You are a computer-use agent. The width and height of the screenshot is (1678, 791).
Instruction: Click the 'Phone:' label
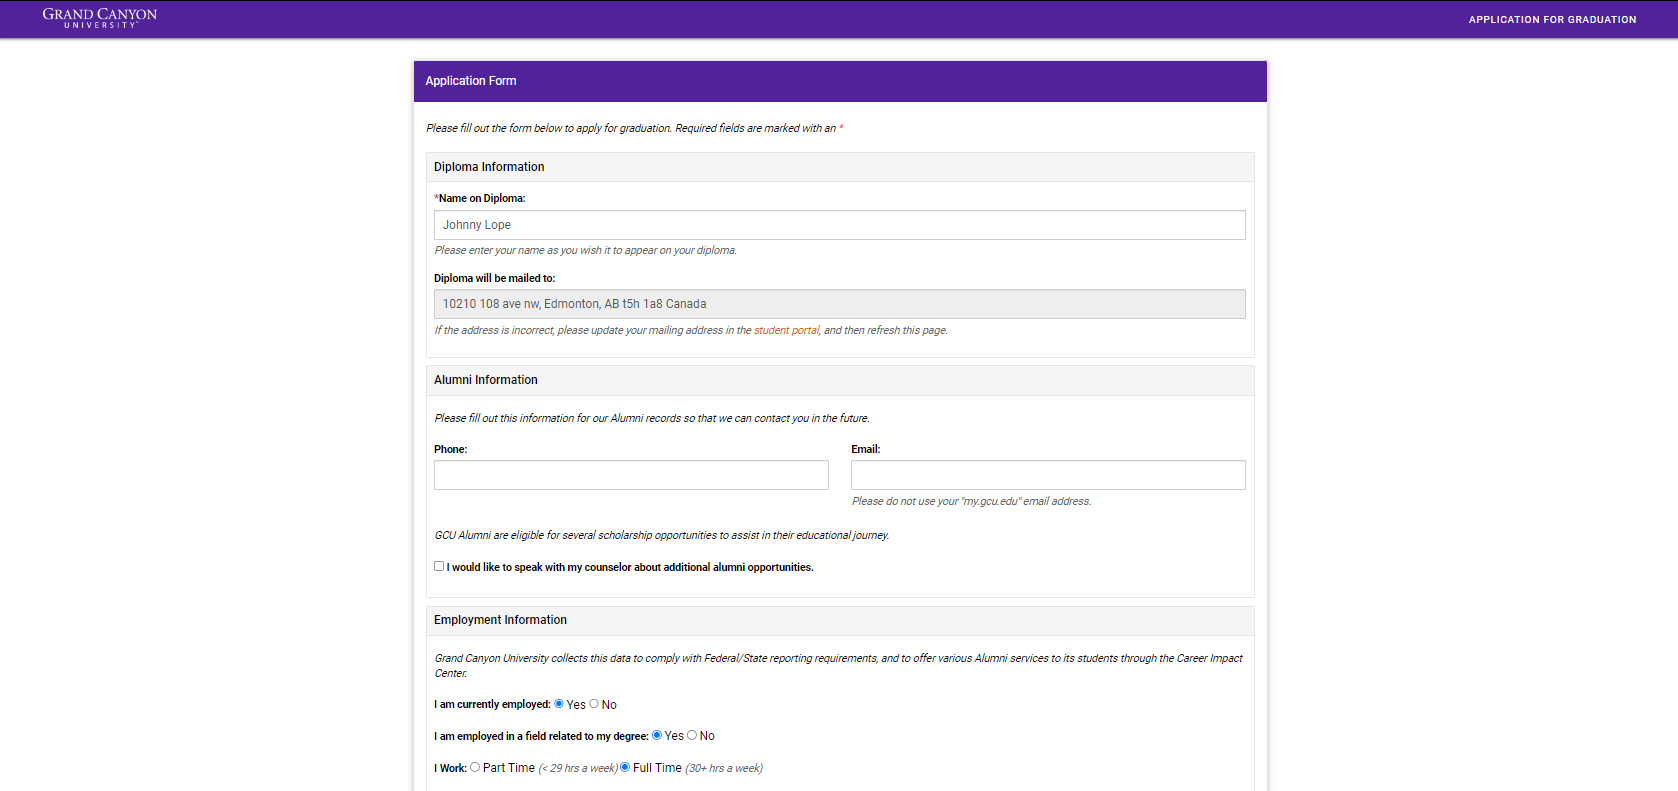[451, 449]
